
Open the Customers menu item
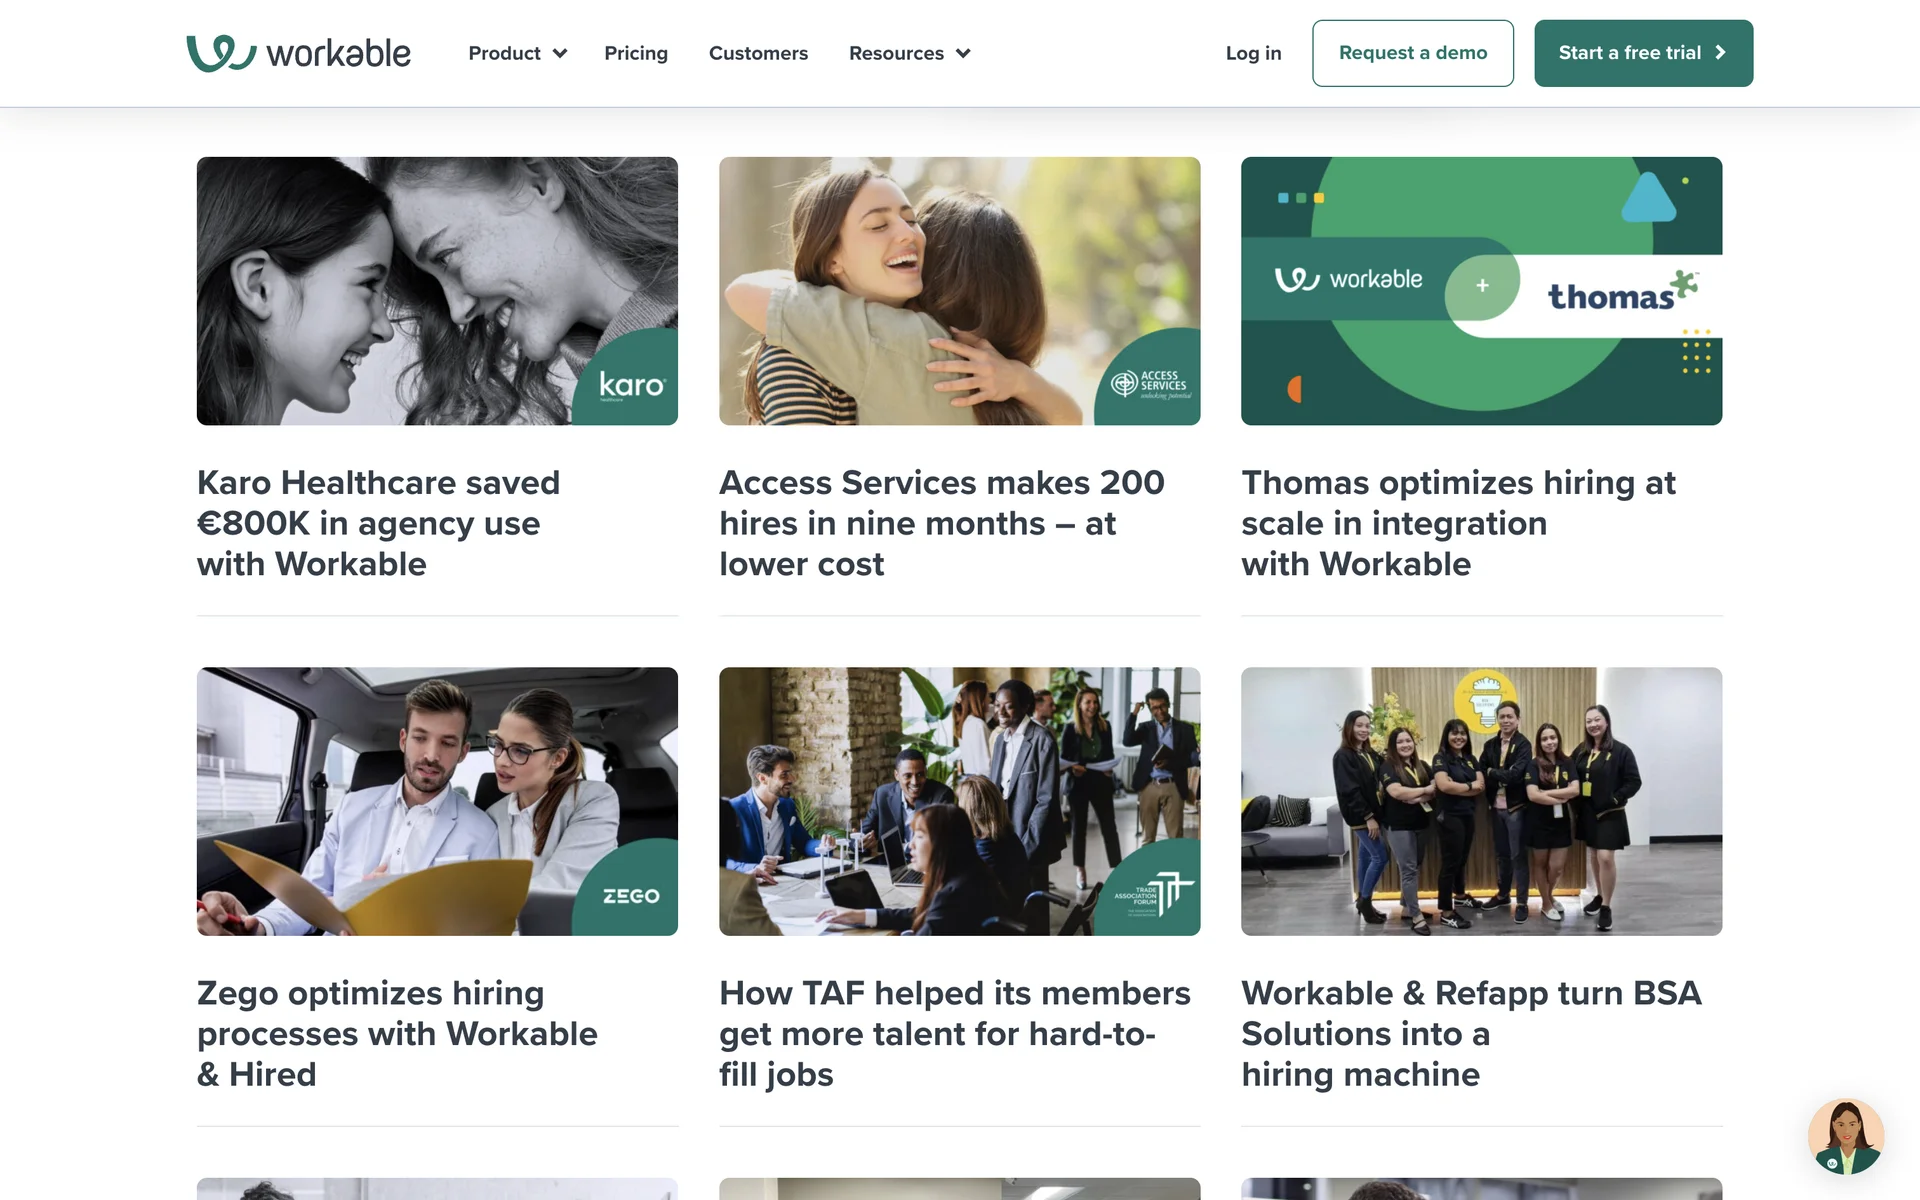click(758, 53)
